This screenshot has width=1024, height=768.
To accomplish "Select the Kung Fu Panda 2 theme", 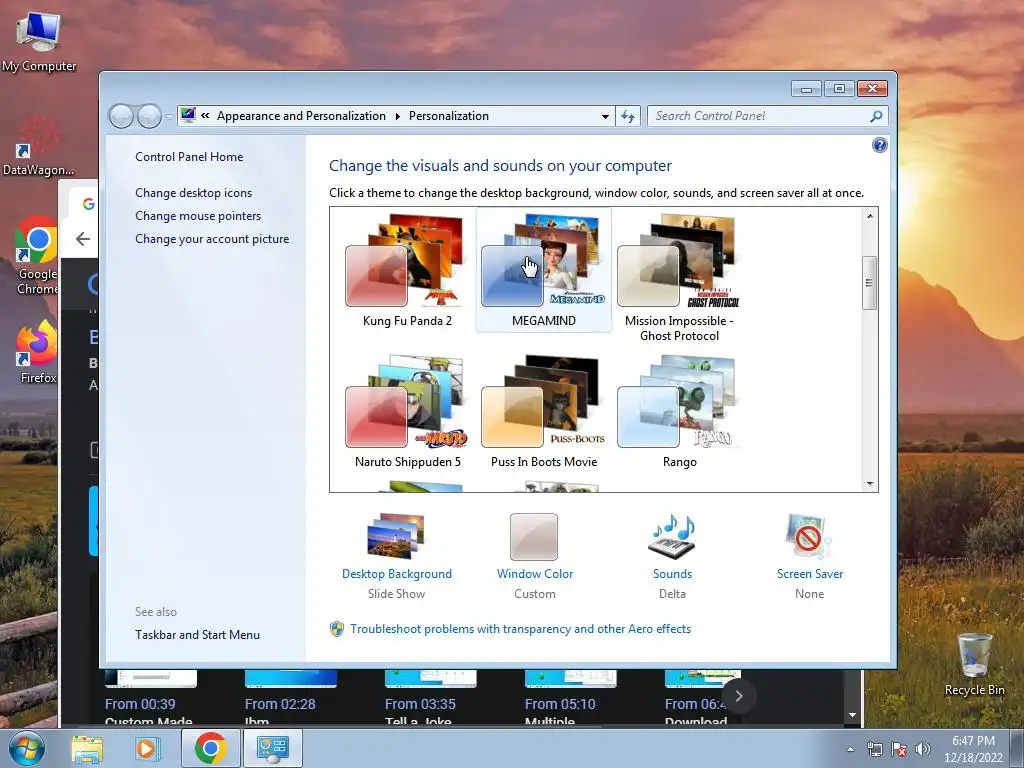I will (x=407, y=270).
